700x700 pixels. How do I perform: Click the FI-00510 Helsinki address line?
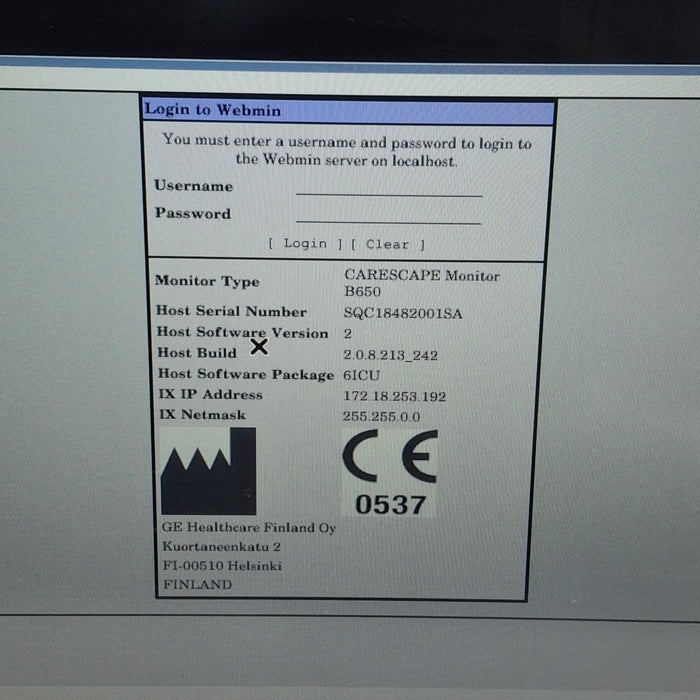tap(222, 566)
